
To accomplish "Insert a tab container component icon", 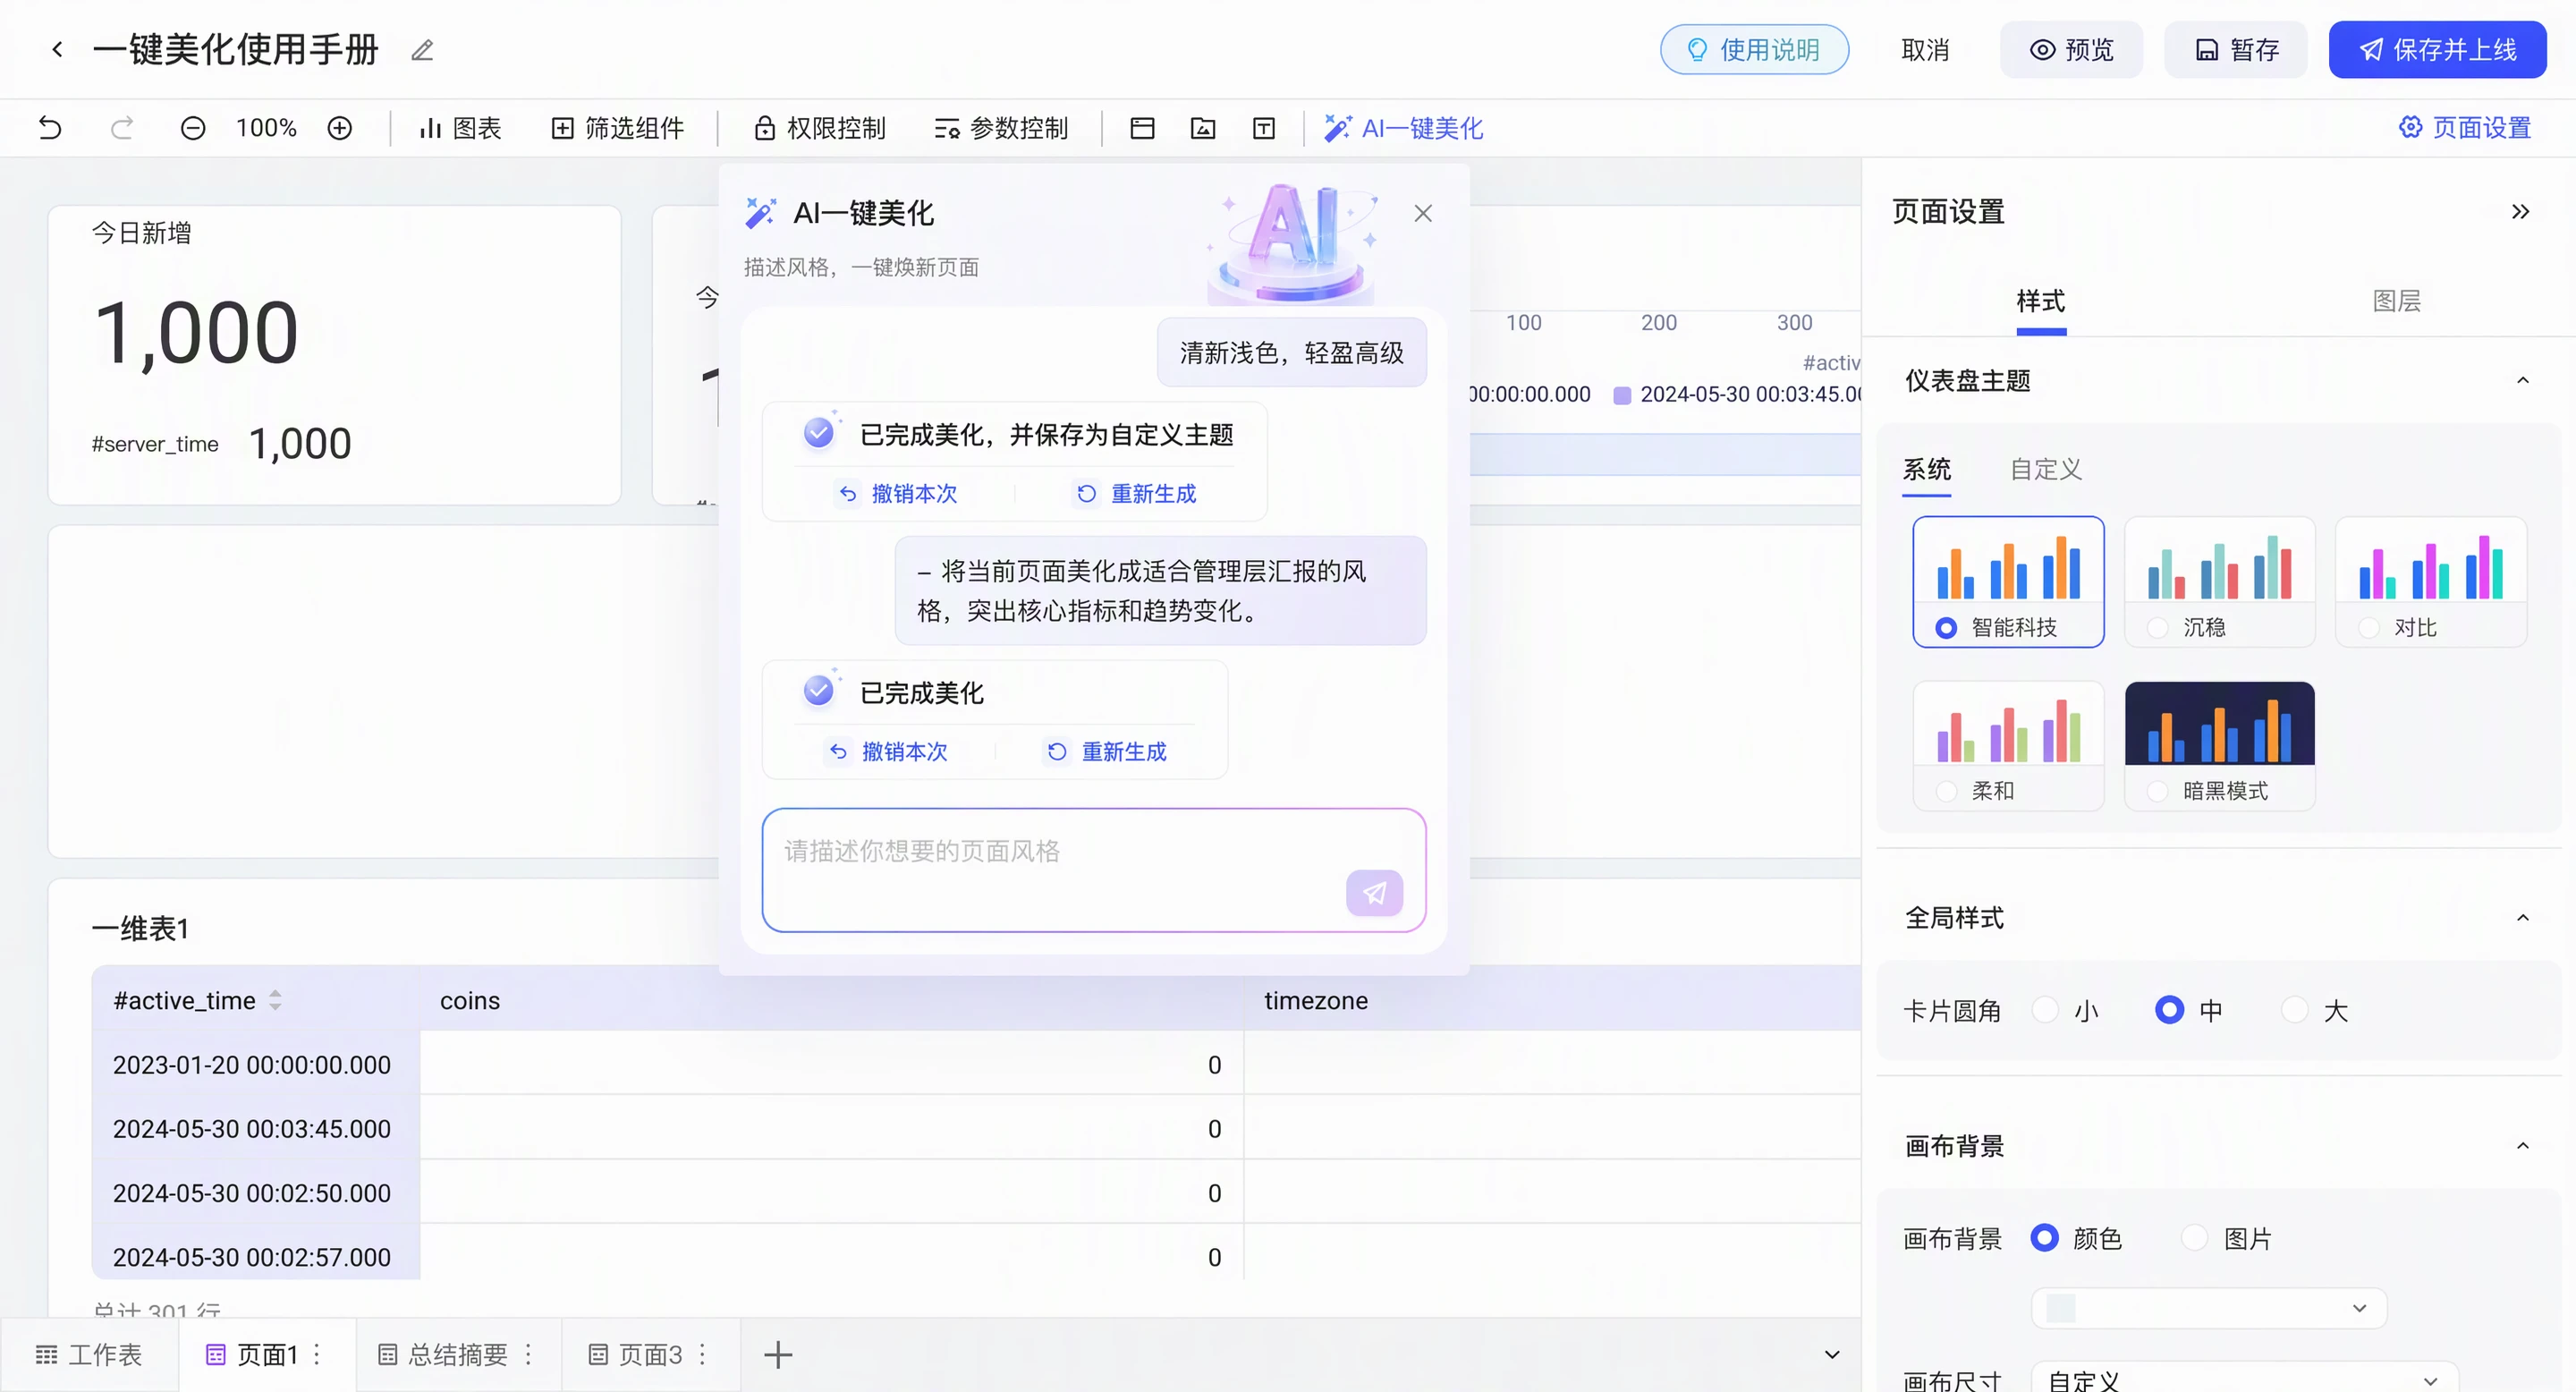I will [1142, 128].
